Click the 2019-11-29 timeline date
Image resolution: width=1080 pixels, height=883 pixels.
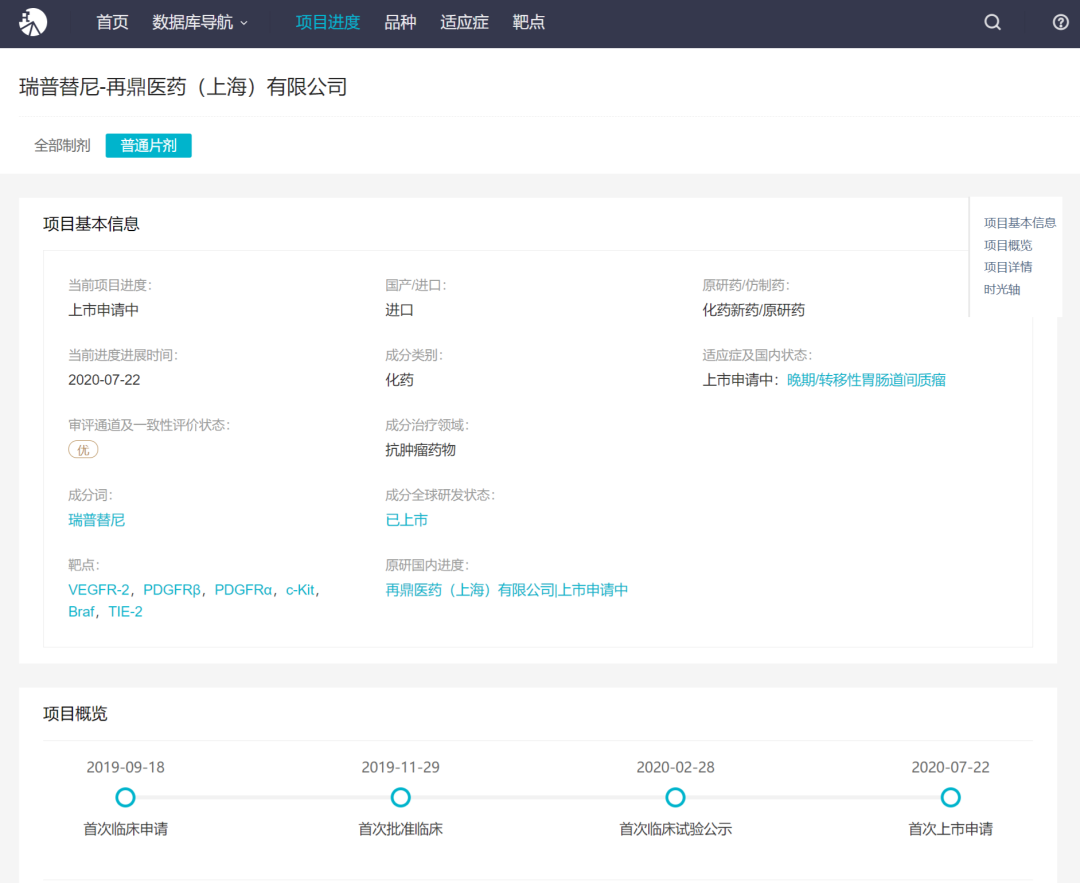(400, 767)
